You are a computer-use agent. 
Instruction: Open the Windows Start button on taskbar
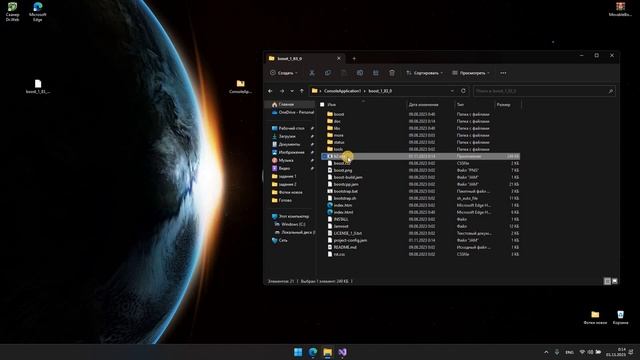[x=298, y=352]
